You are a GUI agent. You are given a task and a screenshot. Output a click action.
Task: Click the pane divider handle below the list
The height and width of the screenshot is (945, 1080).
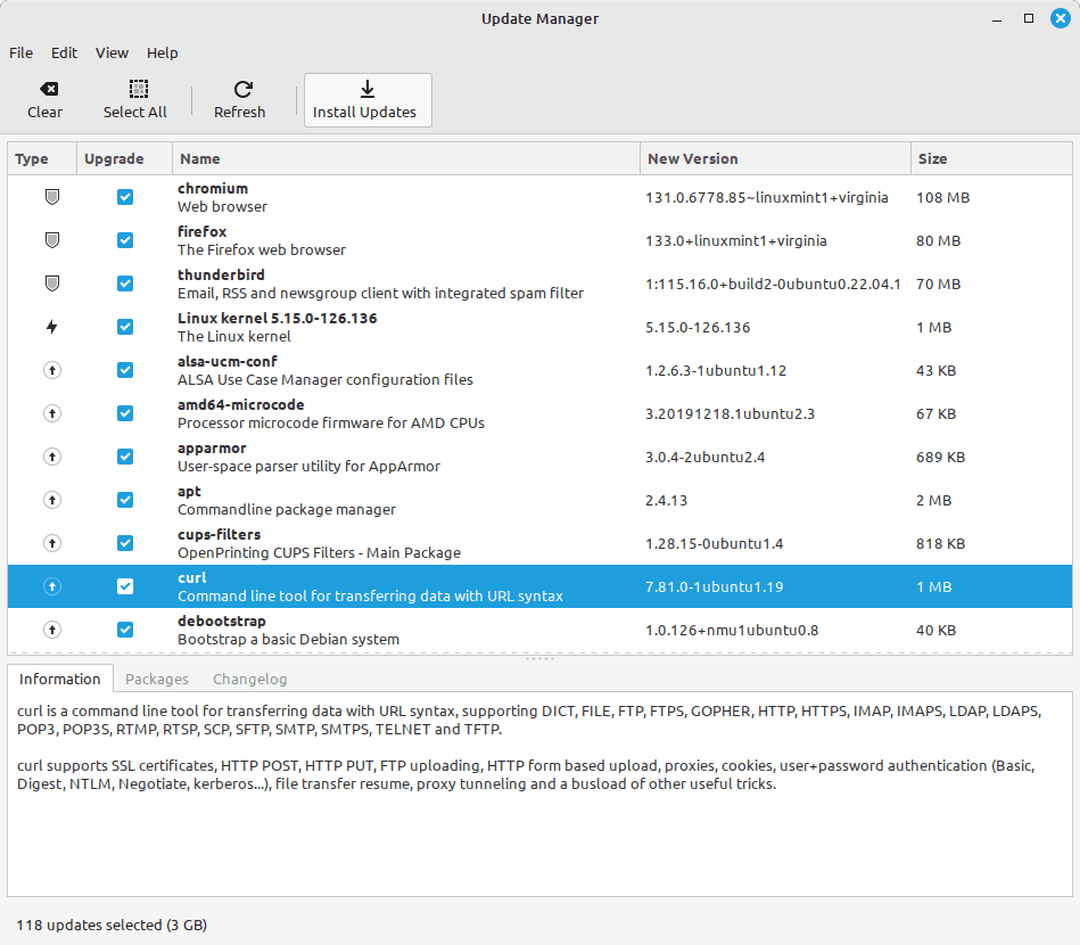[x=540, y=658]
